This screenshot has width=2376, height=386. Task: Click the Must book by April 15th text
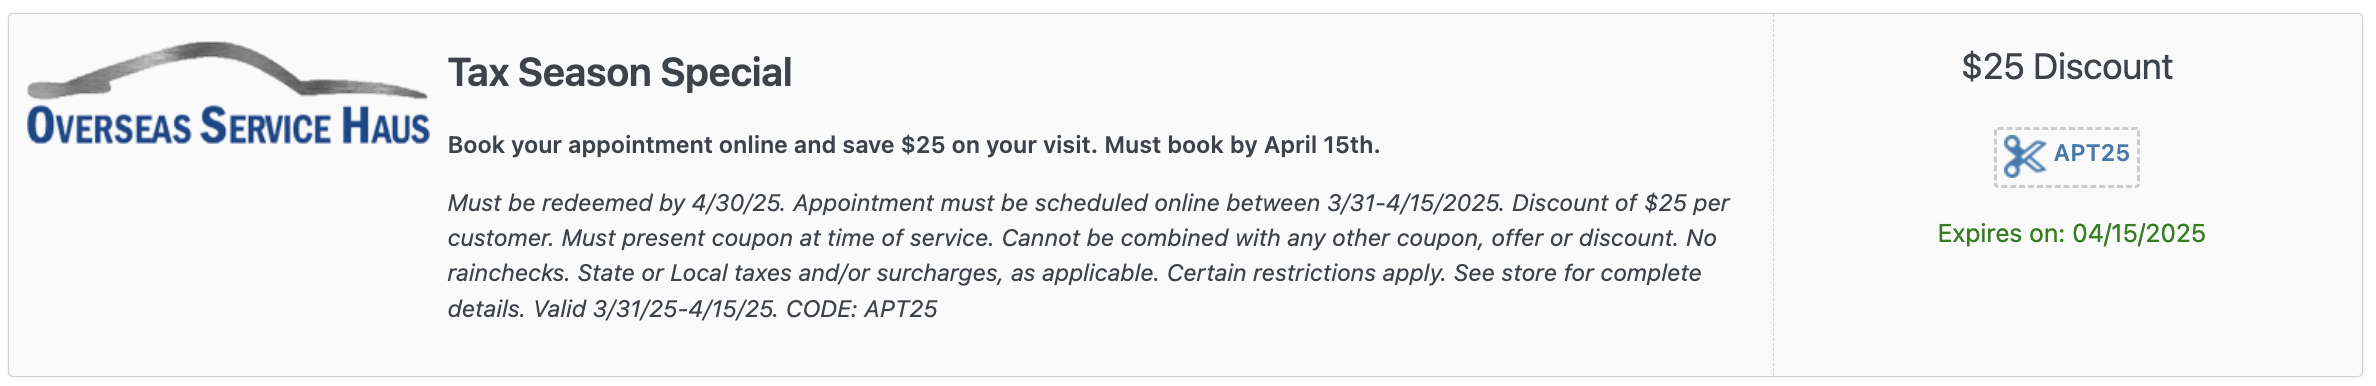(x=1242, y=145)
